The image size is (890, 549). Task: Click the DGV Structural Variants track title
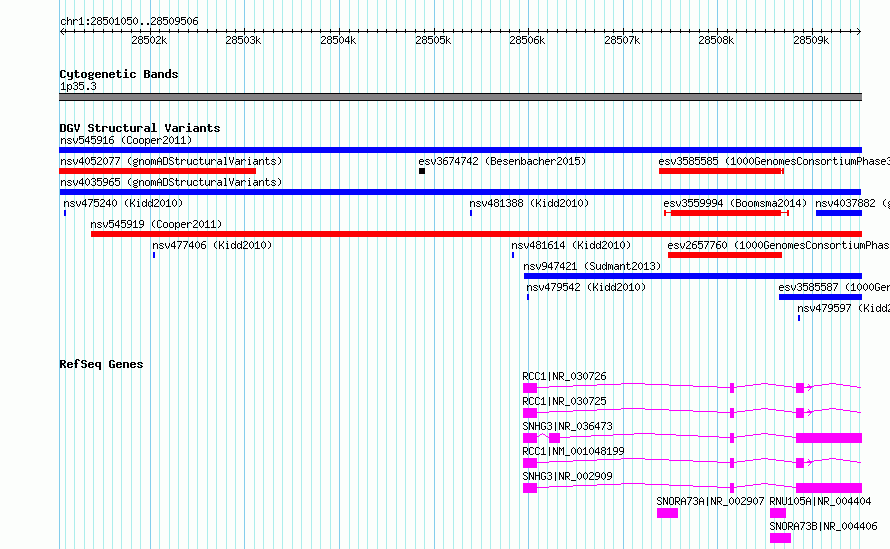click(x=140, y=128)
